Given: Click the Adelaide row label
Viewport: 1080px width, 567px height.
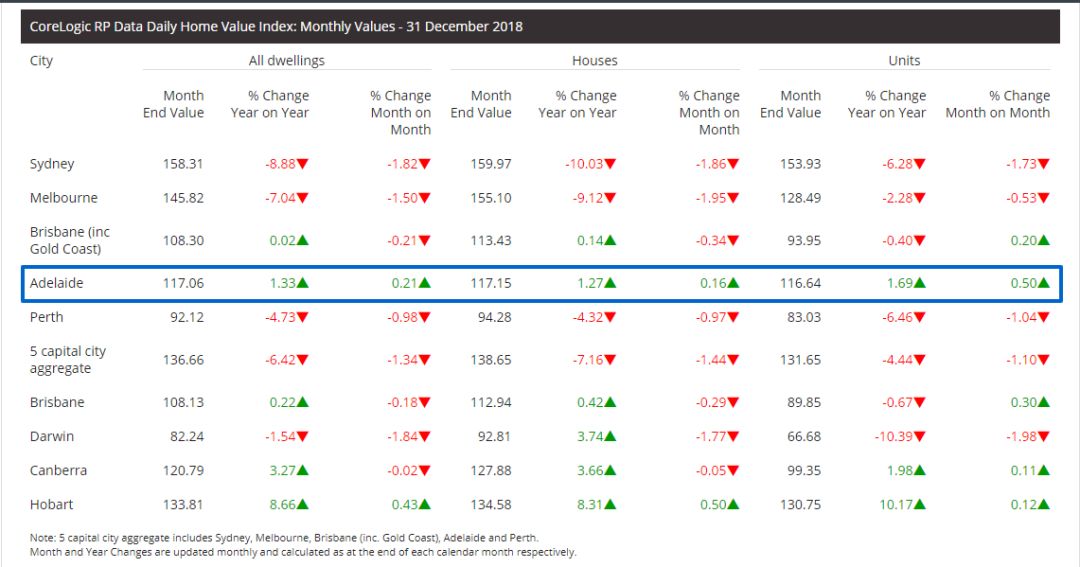Looking at the screenshot, I should coord(56,283).
